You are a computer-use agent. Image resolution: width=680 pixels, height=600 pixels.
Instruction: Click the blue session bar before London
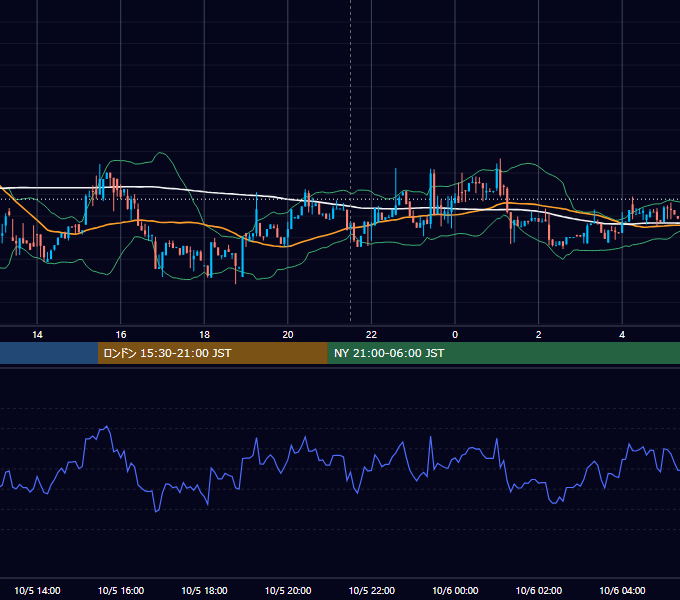[49, 353]
